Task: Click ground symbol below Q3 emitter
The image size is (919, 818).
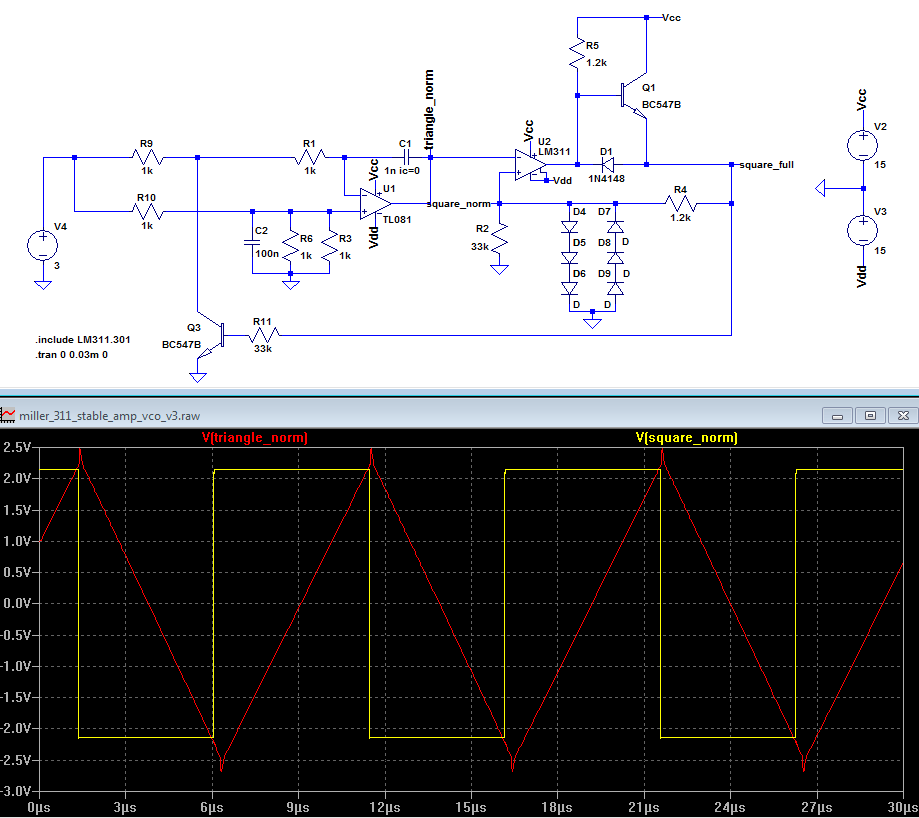Action: (198, 377)
